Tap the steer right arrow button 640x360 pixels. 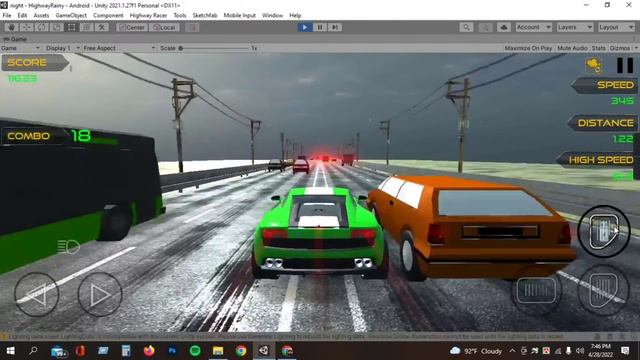tap(100, 294)
